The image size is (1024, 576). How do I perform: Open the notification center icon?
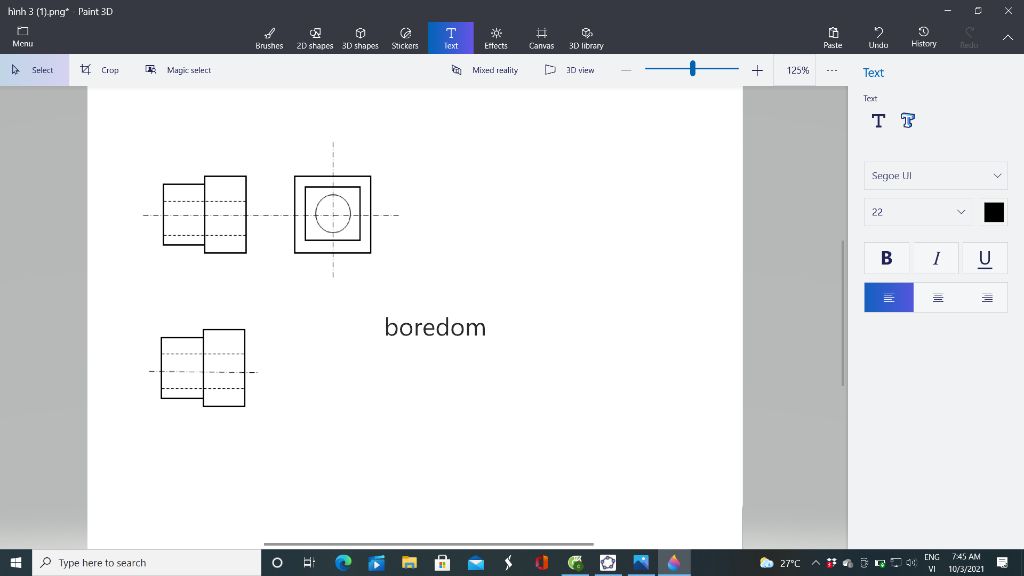pyautogui.click(x=1002, y=562)
